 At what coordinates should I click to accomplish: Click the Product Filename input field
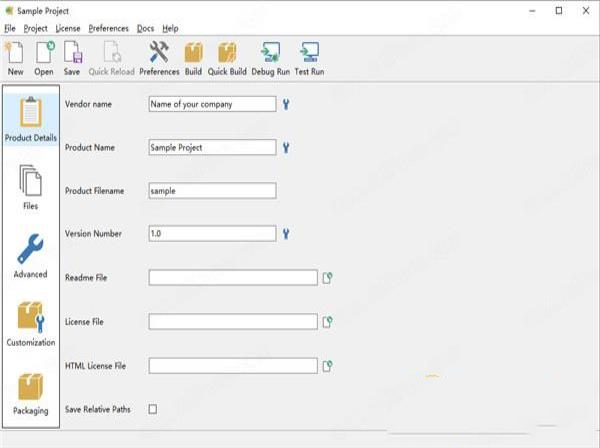212,191
